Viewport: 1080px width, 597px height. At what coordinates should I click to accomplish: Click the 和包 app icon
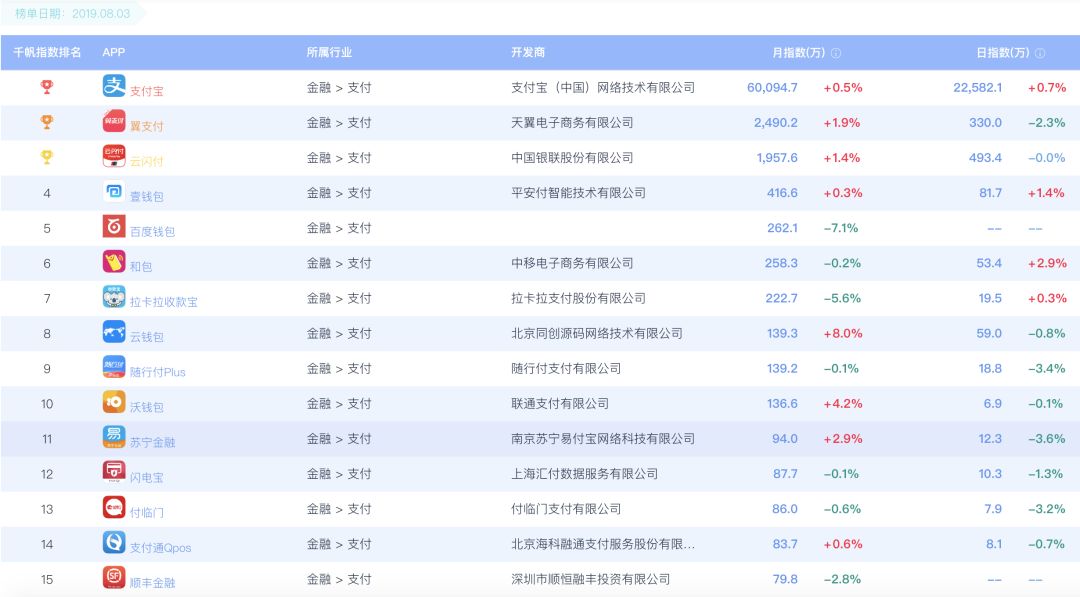click(114, 262)
